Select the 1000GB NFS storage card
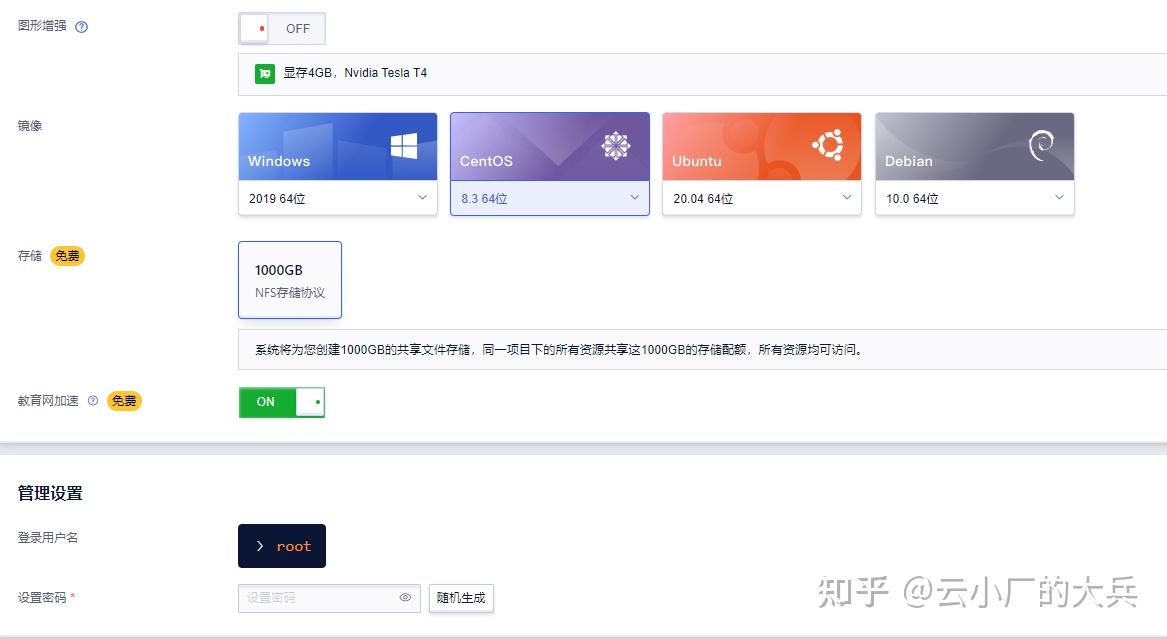Screen dimensions: 1167x639 (289, 279)
